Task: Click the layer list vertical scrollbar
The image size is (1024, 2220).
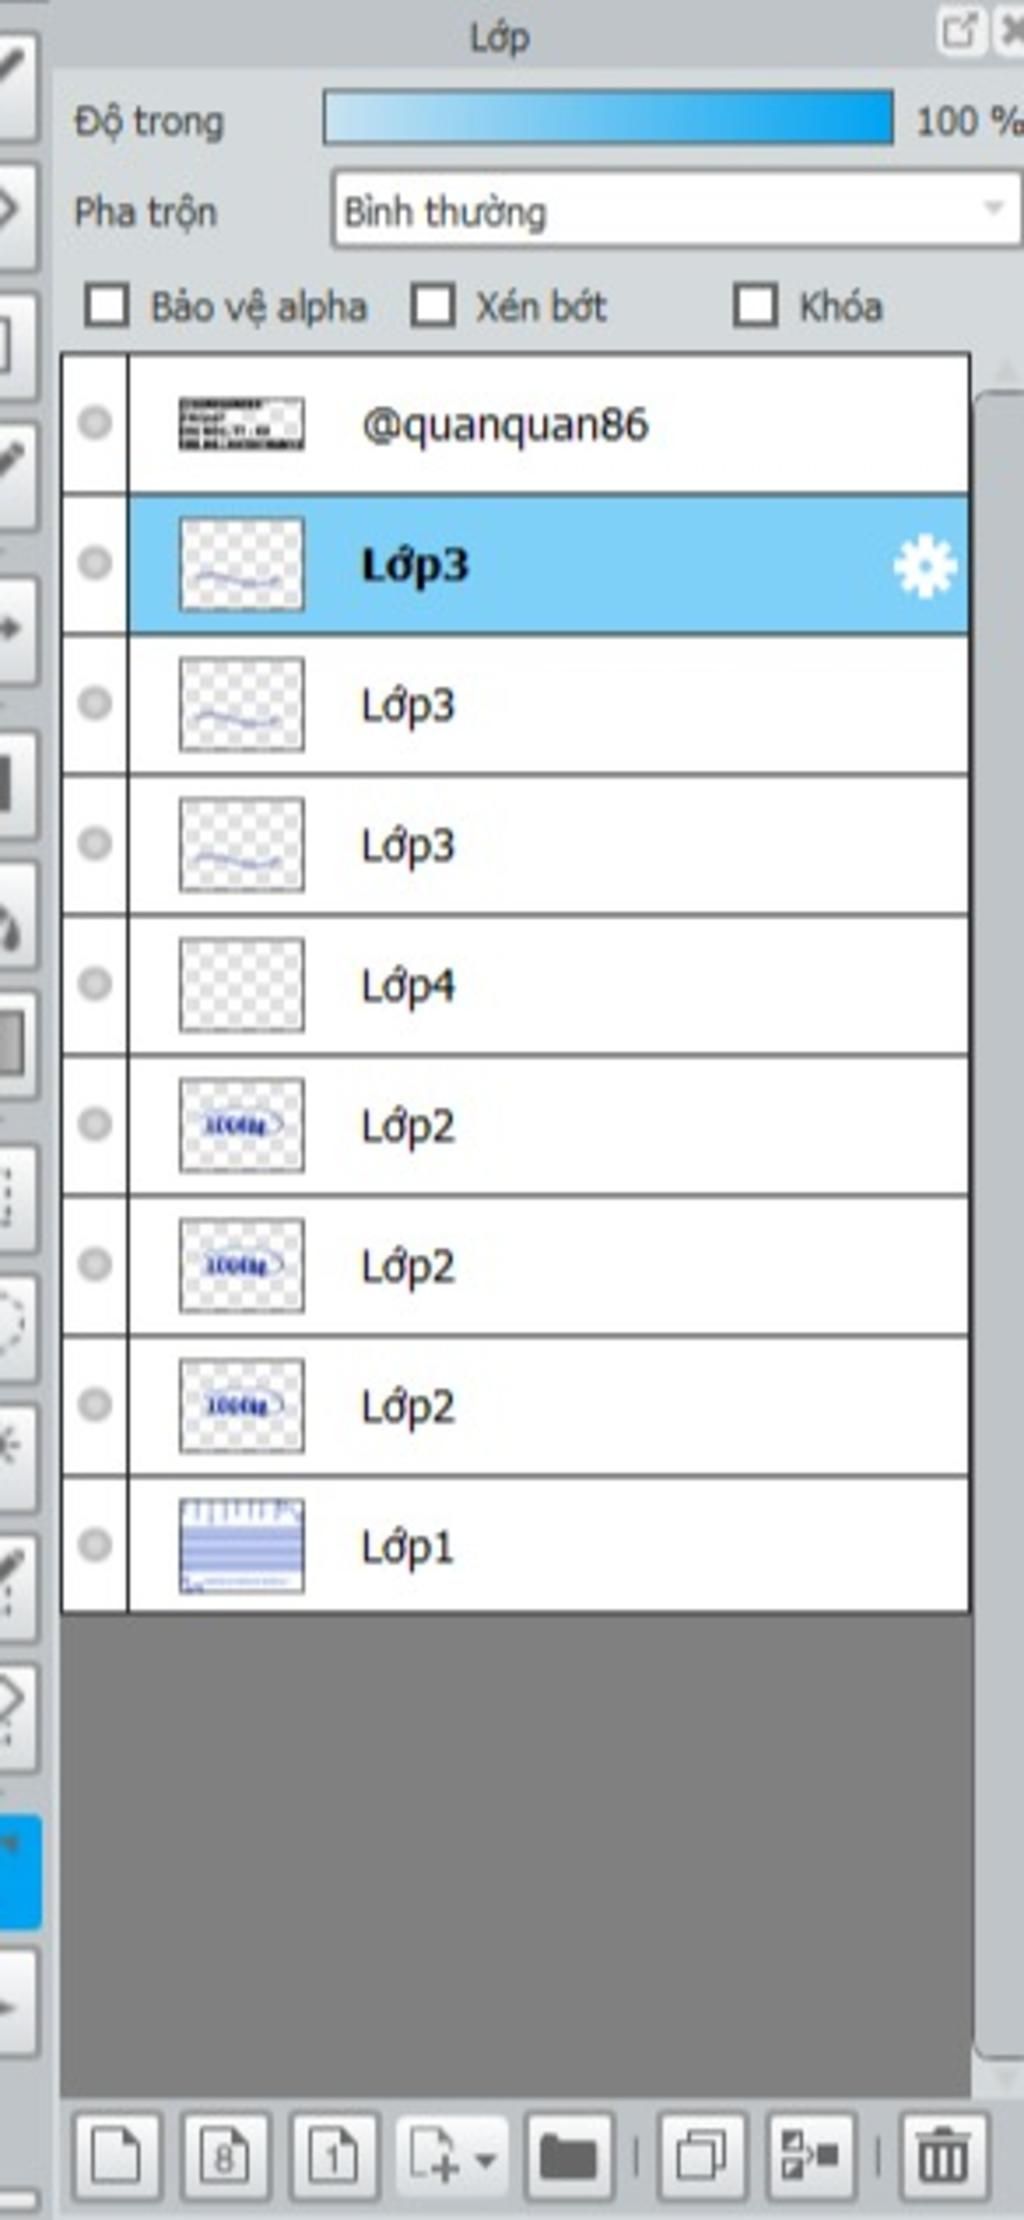Action: [x=997, y=1225]
